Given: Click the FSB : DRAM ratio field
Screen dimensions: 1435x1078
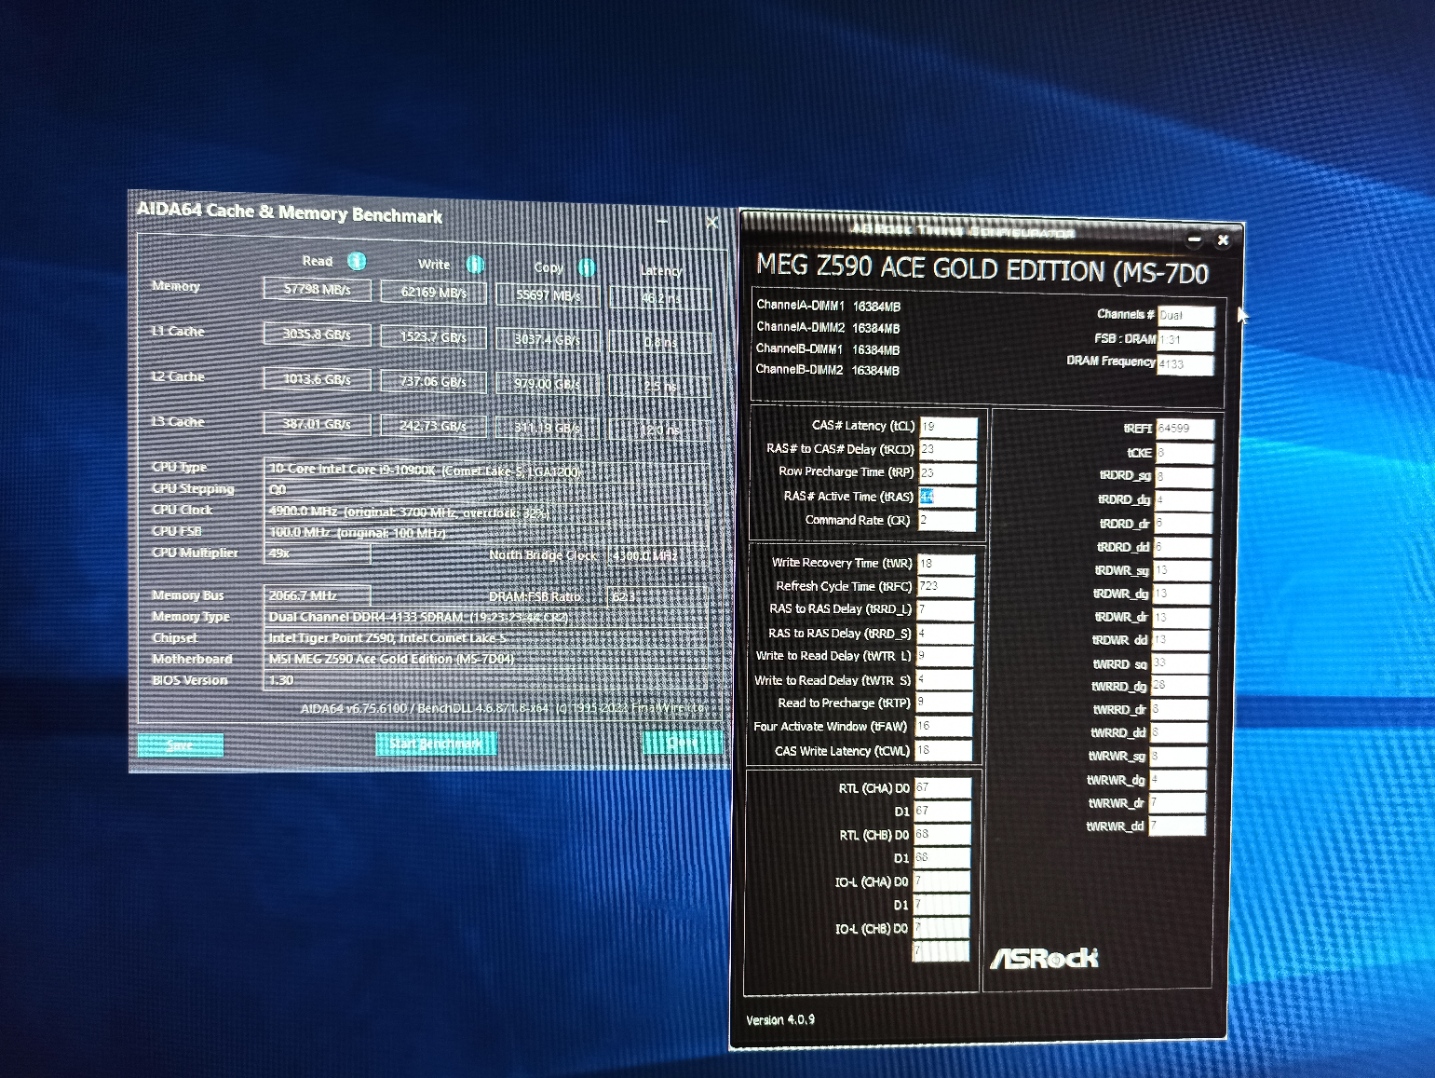Looking at the screenshot, I should (x=1186, y=340).
